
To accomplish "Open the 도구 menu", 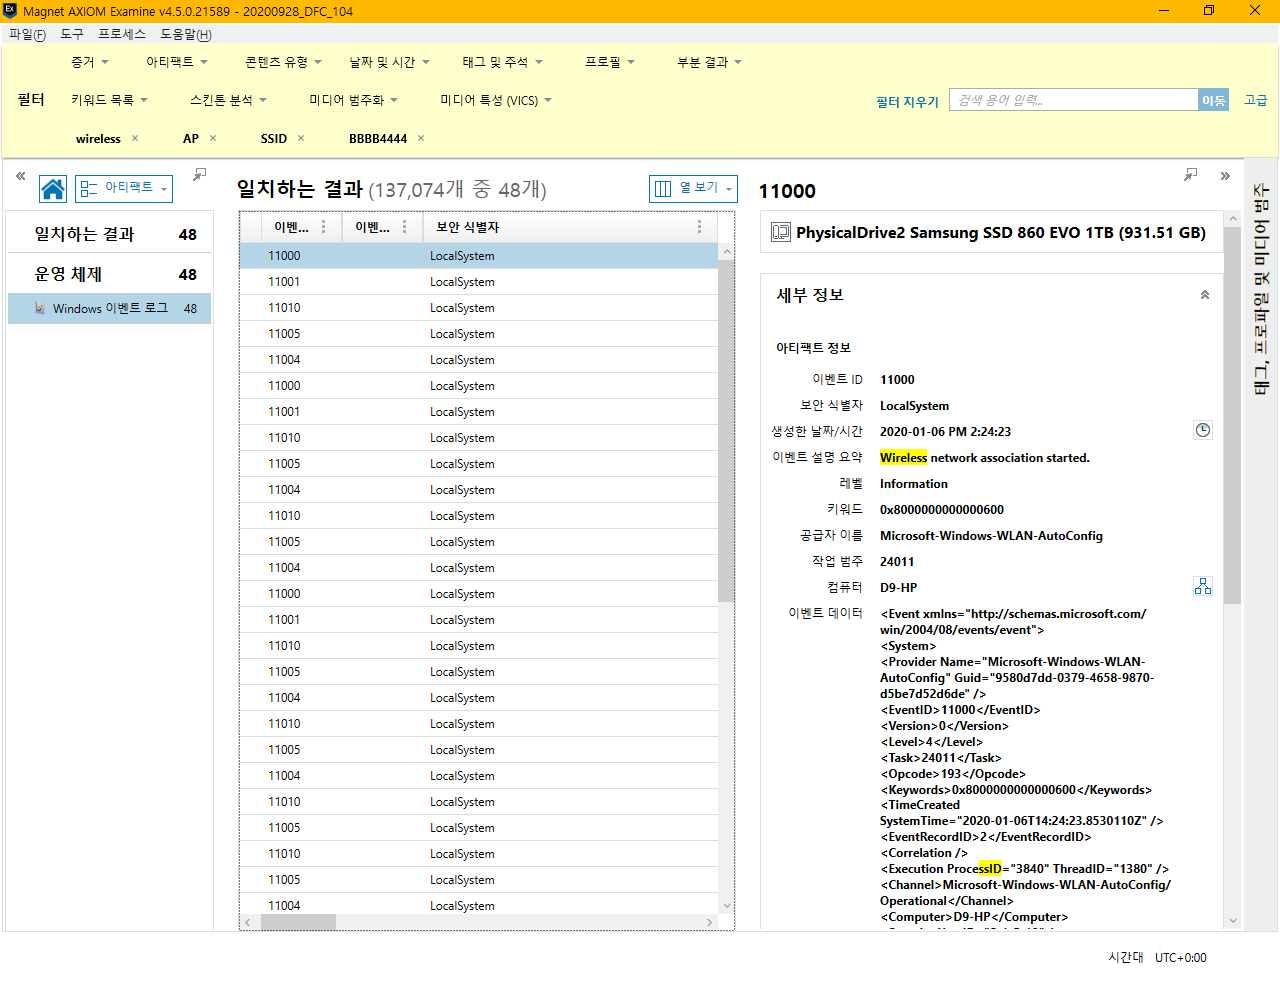I will (x=72, y=34).
